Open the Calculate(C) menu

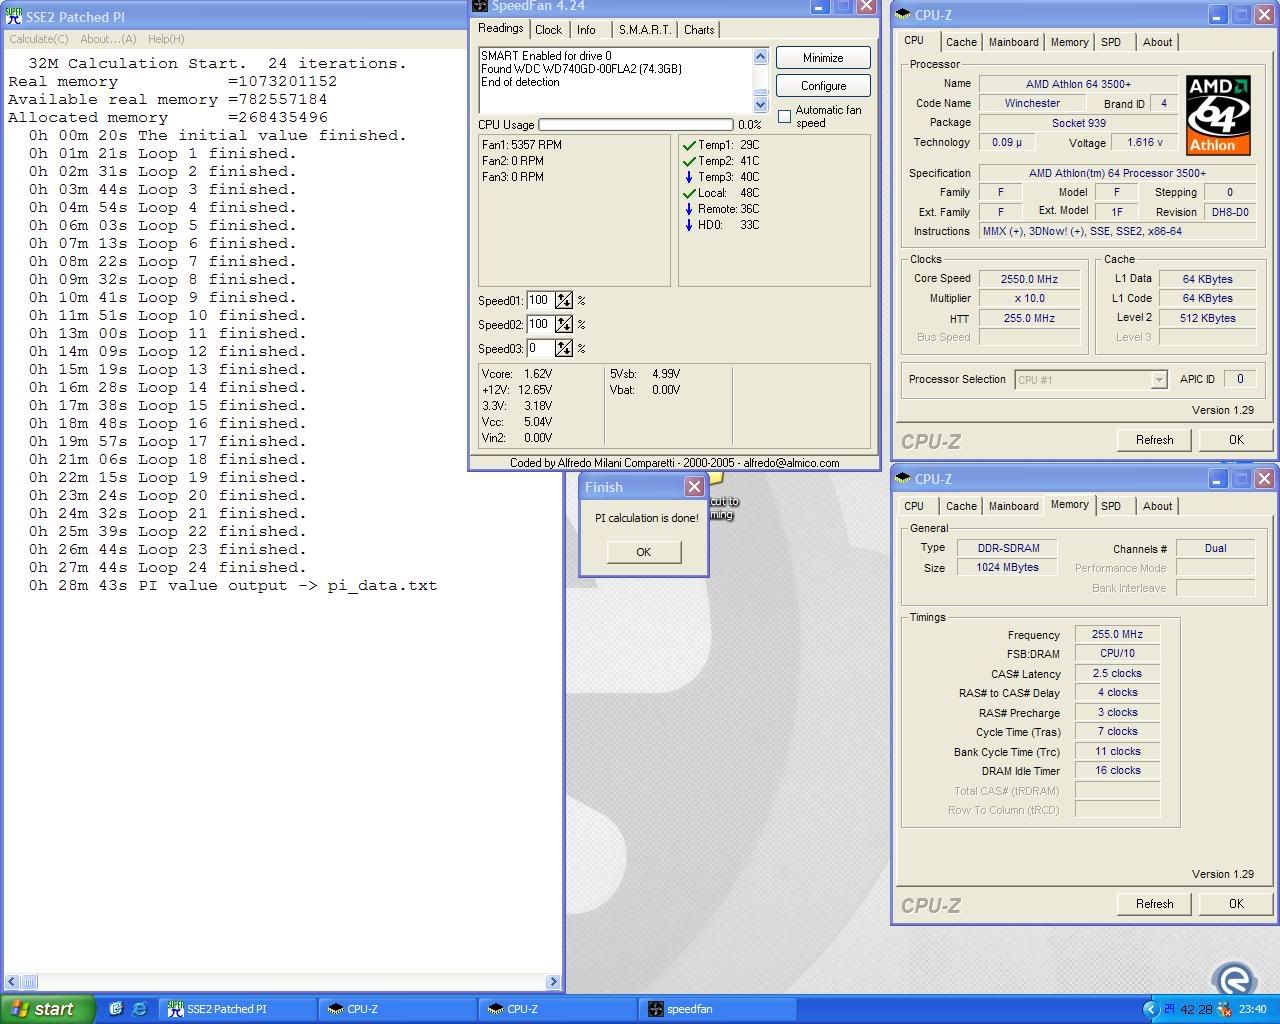click(x=39, y=39)
